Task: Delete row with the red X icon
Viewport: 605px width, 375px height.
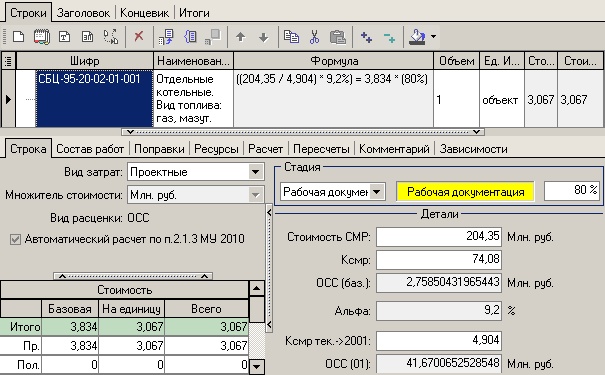Action: click(139, 37)
